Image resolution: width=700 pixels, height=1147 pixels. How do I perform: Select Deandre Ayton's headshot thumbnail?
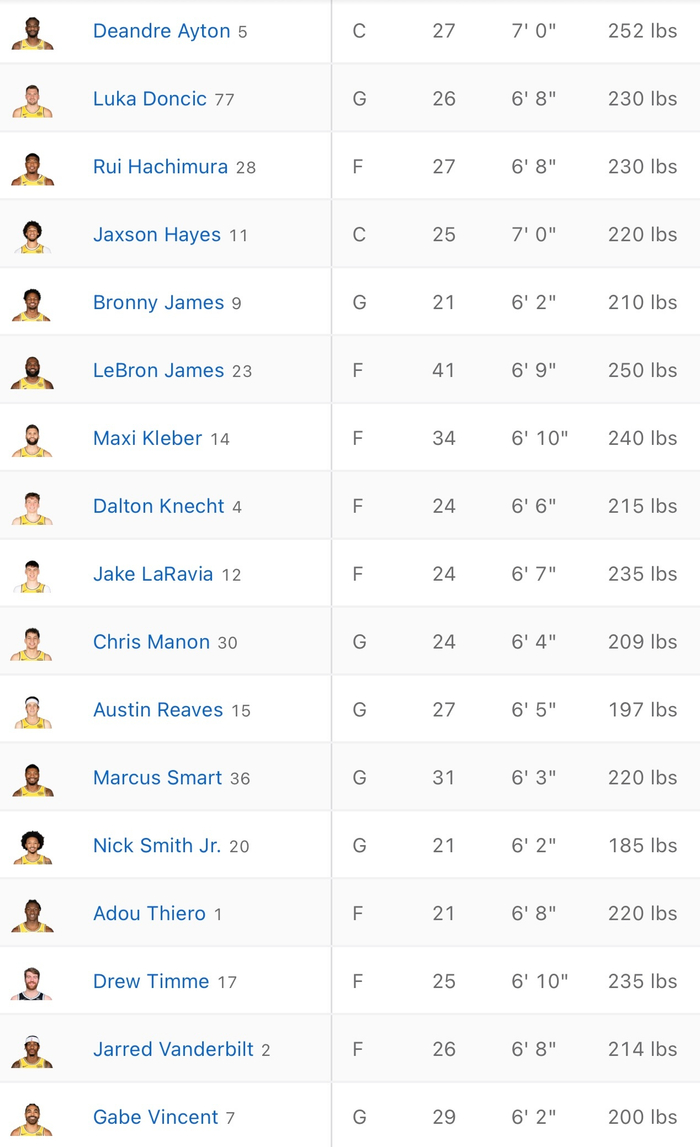click(32, 31)
